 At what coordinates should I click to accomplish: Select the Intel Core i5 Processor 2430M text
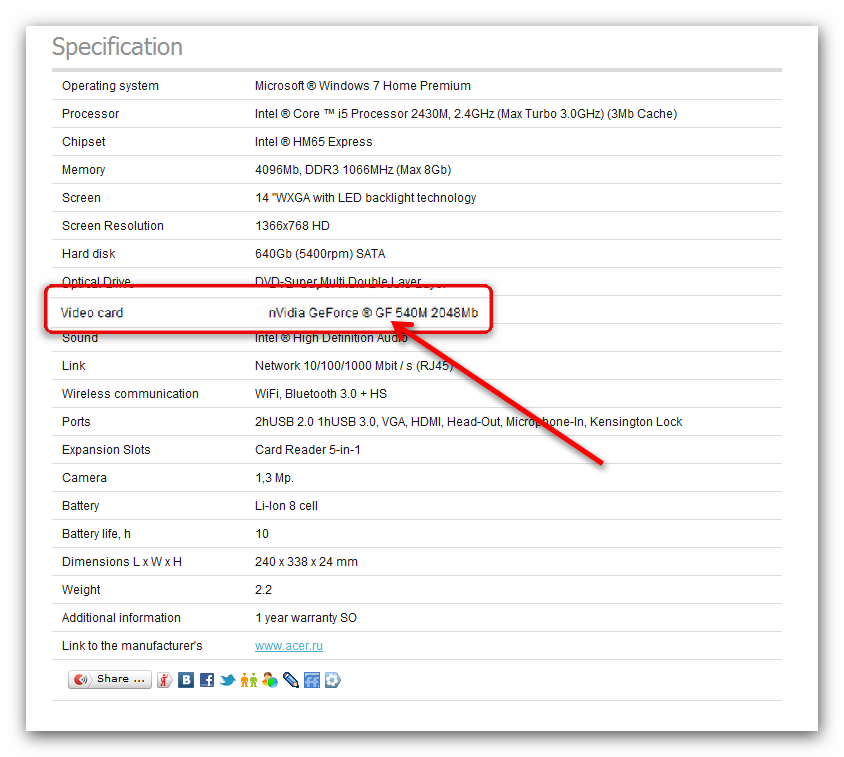[x=466, y=114]
